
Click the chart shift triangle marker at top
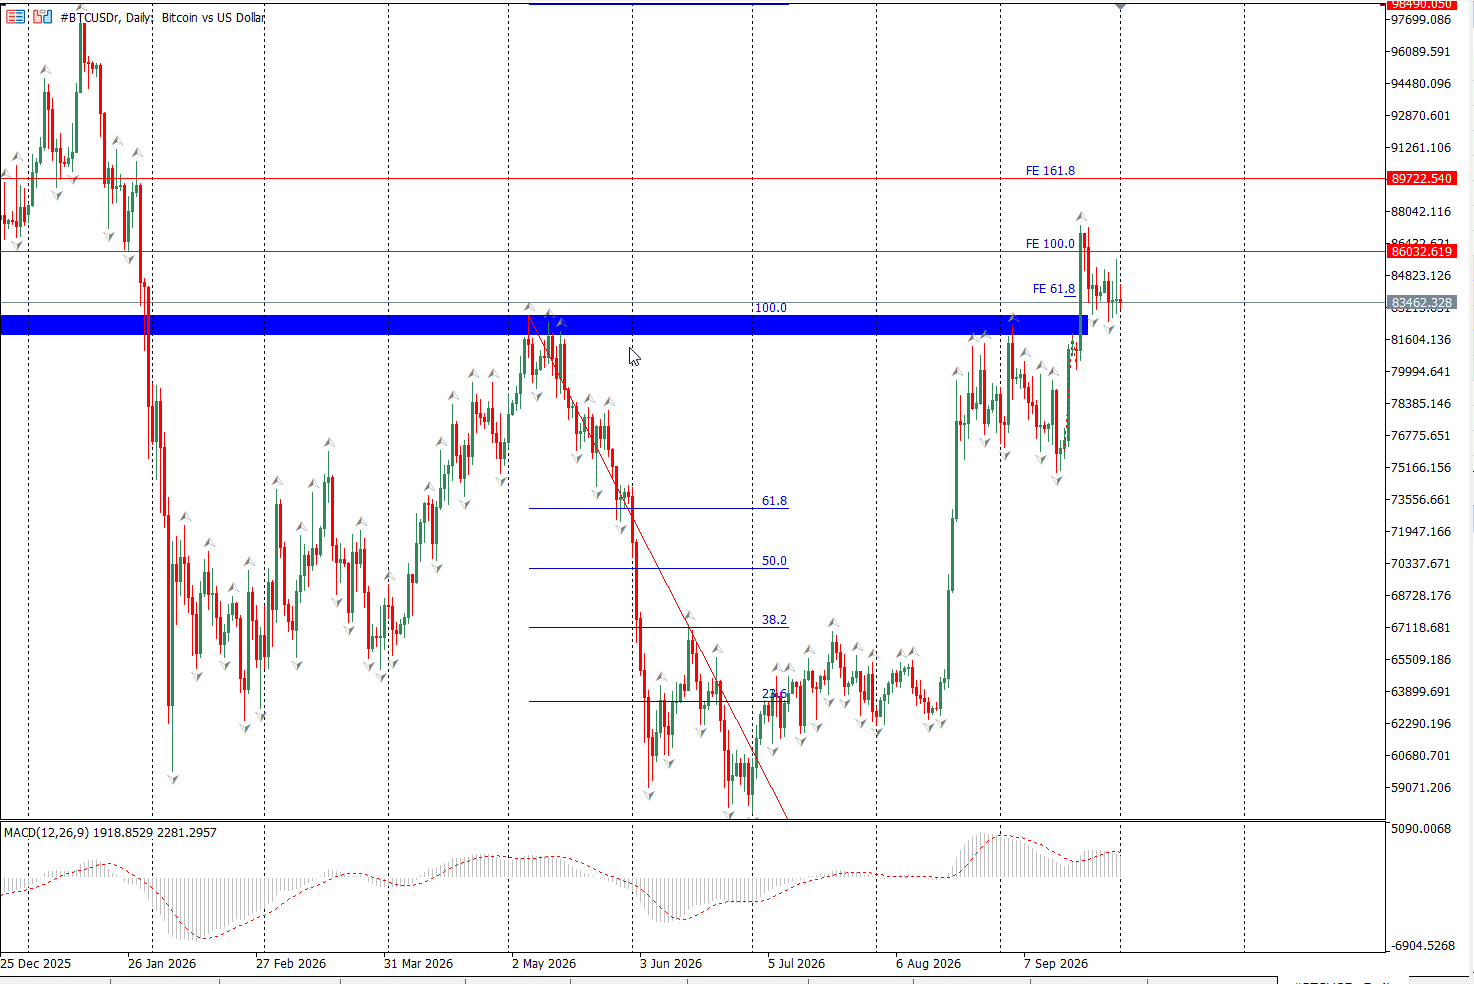1120,6
